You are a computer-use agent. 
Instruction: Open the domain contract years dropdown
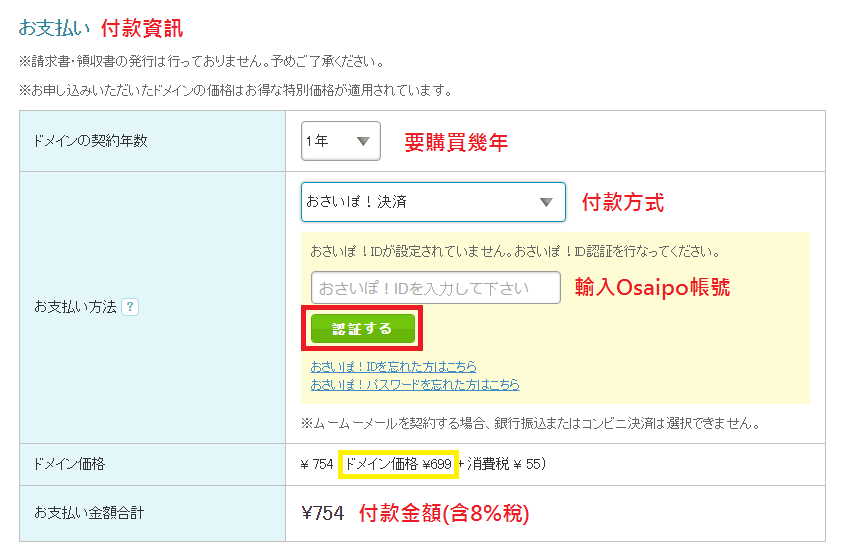341,141
